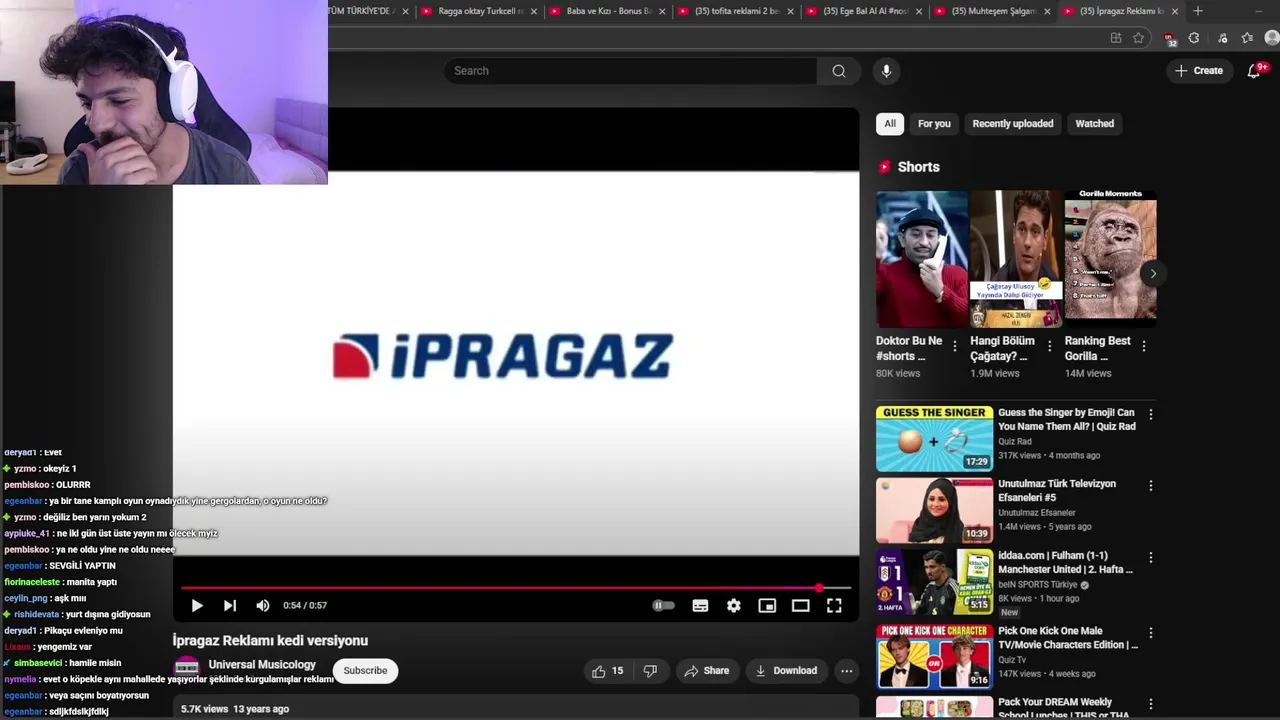Seek on the red video progress bar
Viewport: 1280px width, 720px height.
516,588
